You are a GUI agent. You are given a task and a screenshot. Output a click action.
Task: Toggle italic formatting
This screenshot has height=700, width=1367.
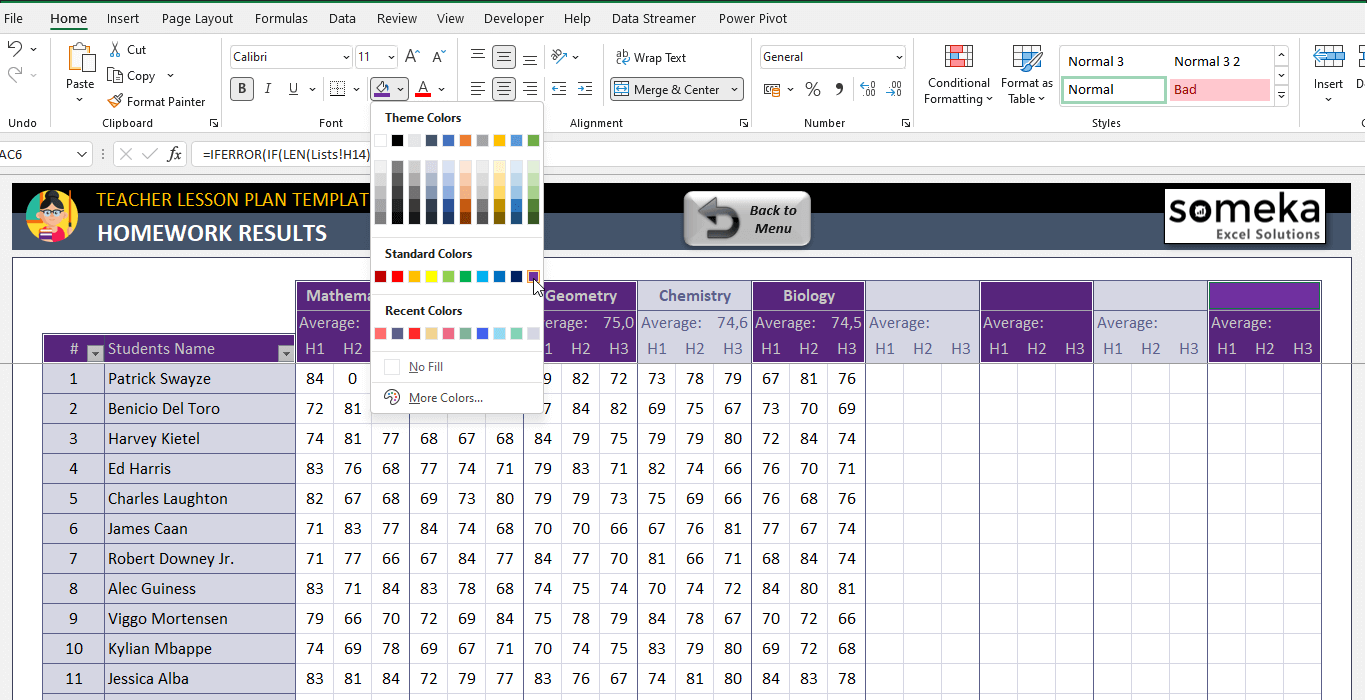[267, 89]
